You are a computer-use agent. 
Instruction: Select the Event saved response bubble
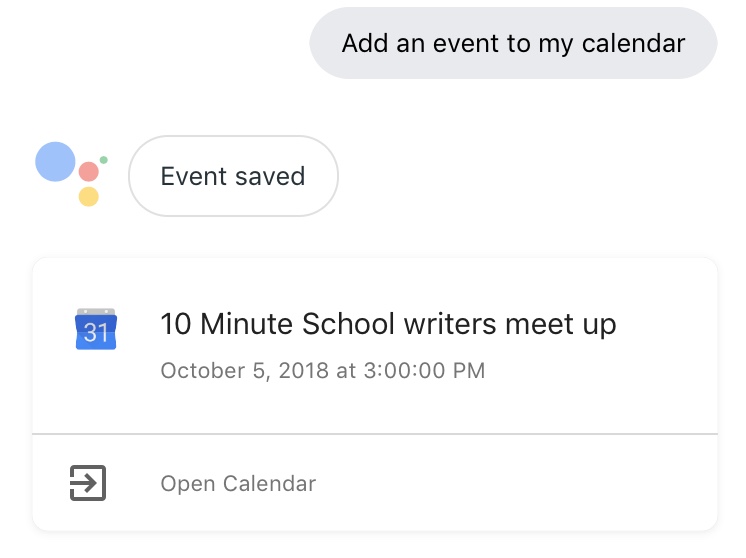233,176
